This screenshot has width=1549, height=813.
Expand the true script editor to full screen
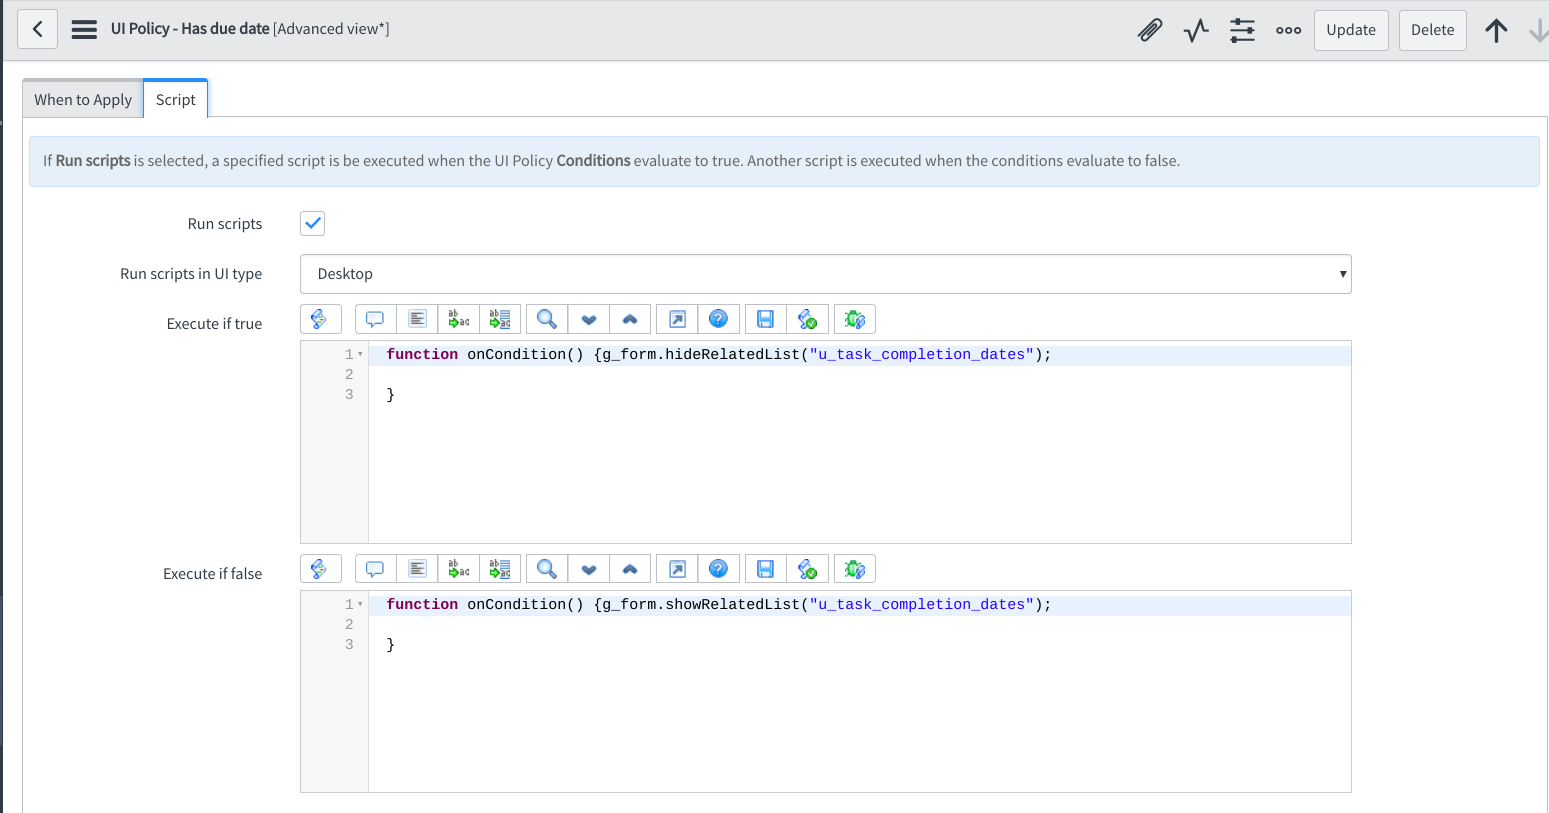click(677, 318)
